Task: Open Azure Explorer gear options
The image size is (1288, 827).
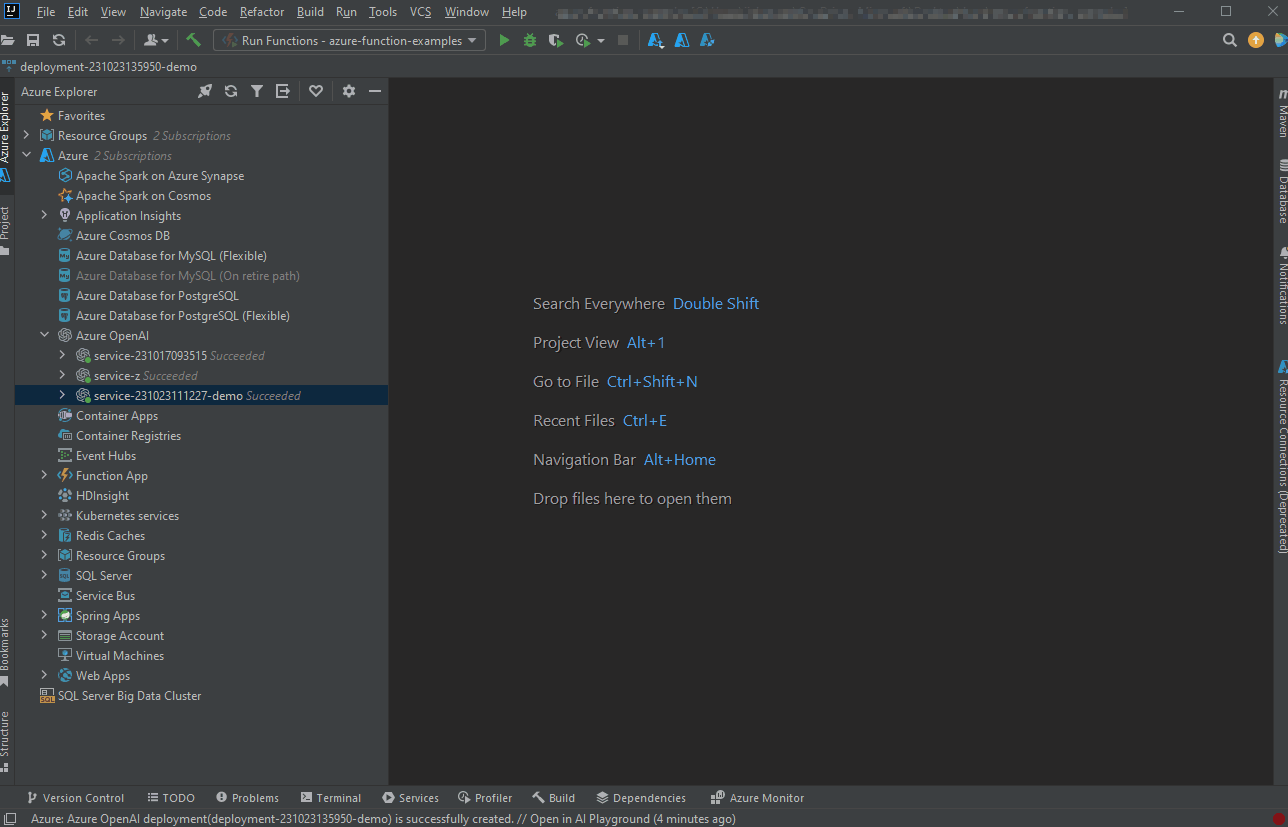Action: [349, 91]
